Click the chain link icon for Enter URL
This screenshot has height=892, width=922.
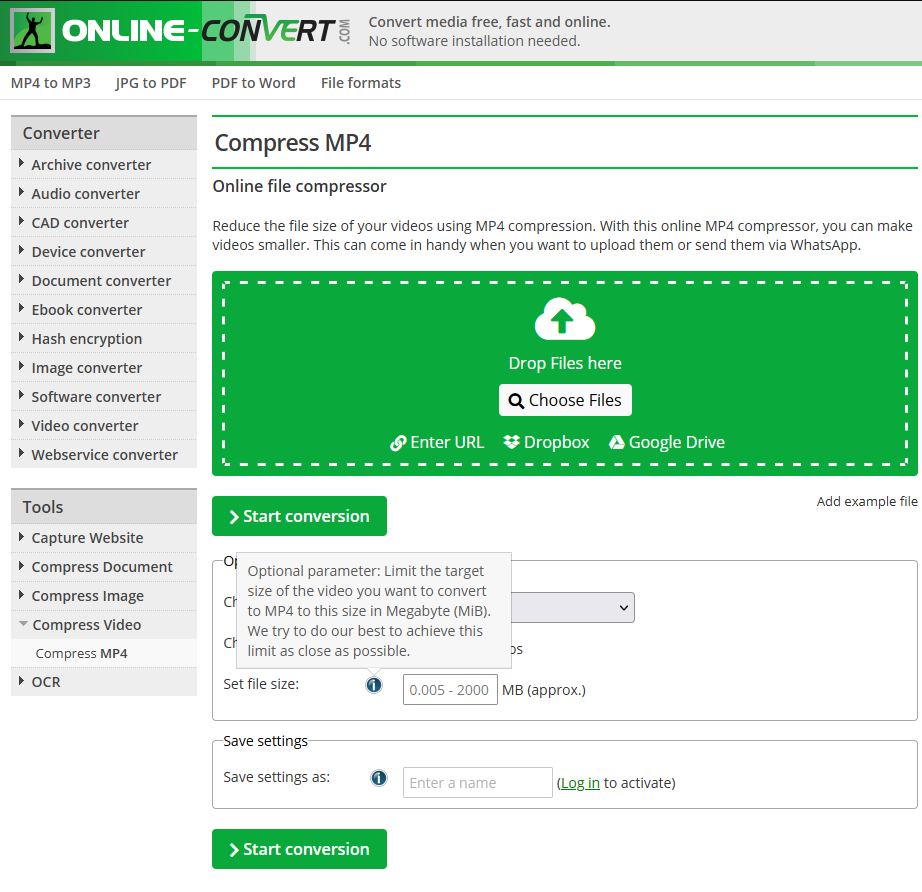point(398,443)
